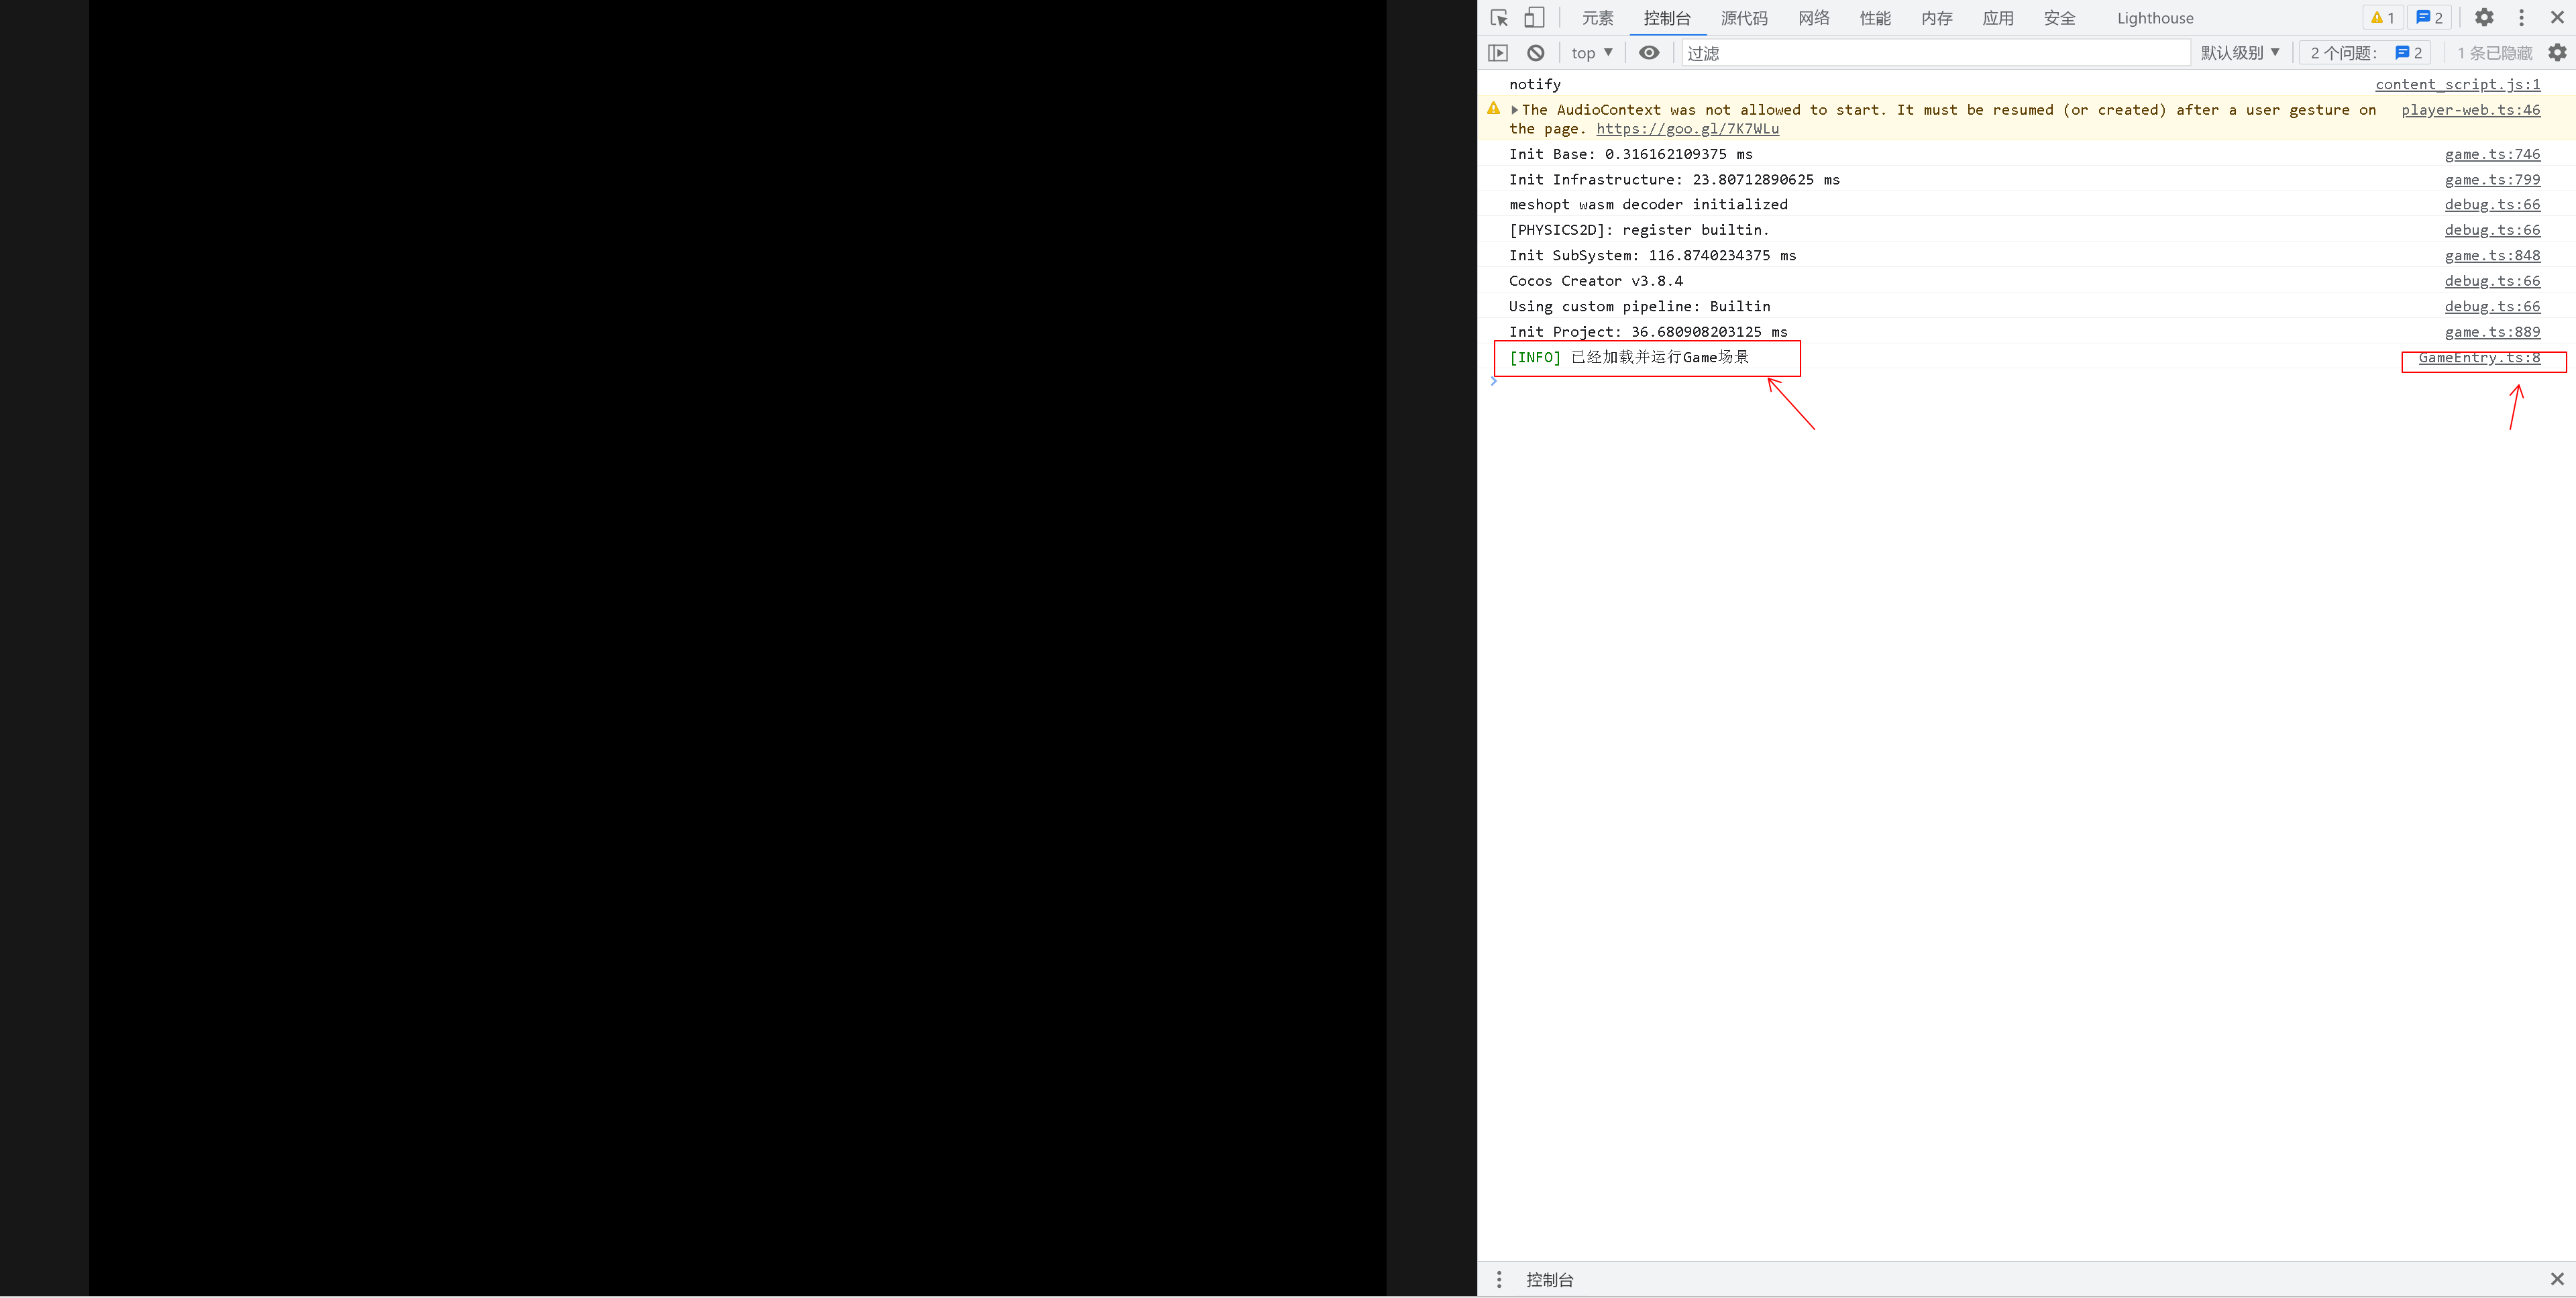The height and width of the screenshot is (1298, 2576).
Task: Select the Init Base log message
Action: [1631, 154]
